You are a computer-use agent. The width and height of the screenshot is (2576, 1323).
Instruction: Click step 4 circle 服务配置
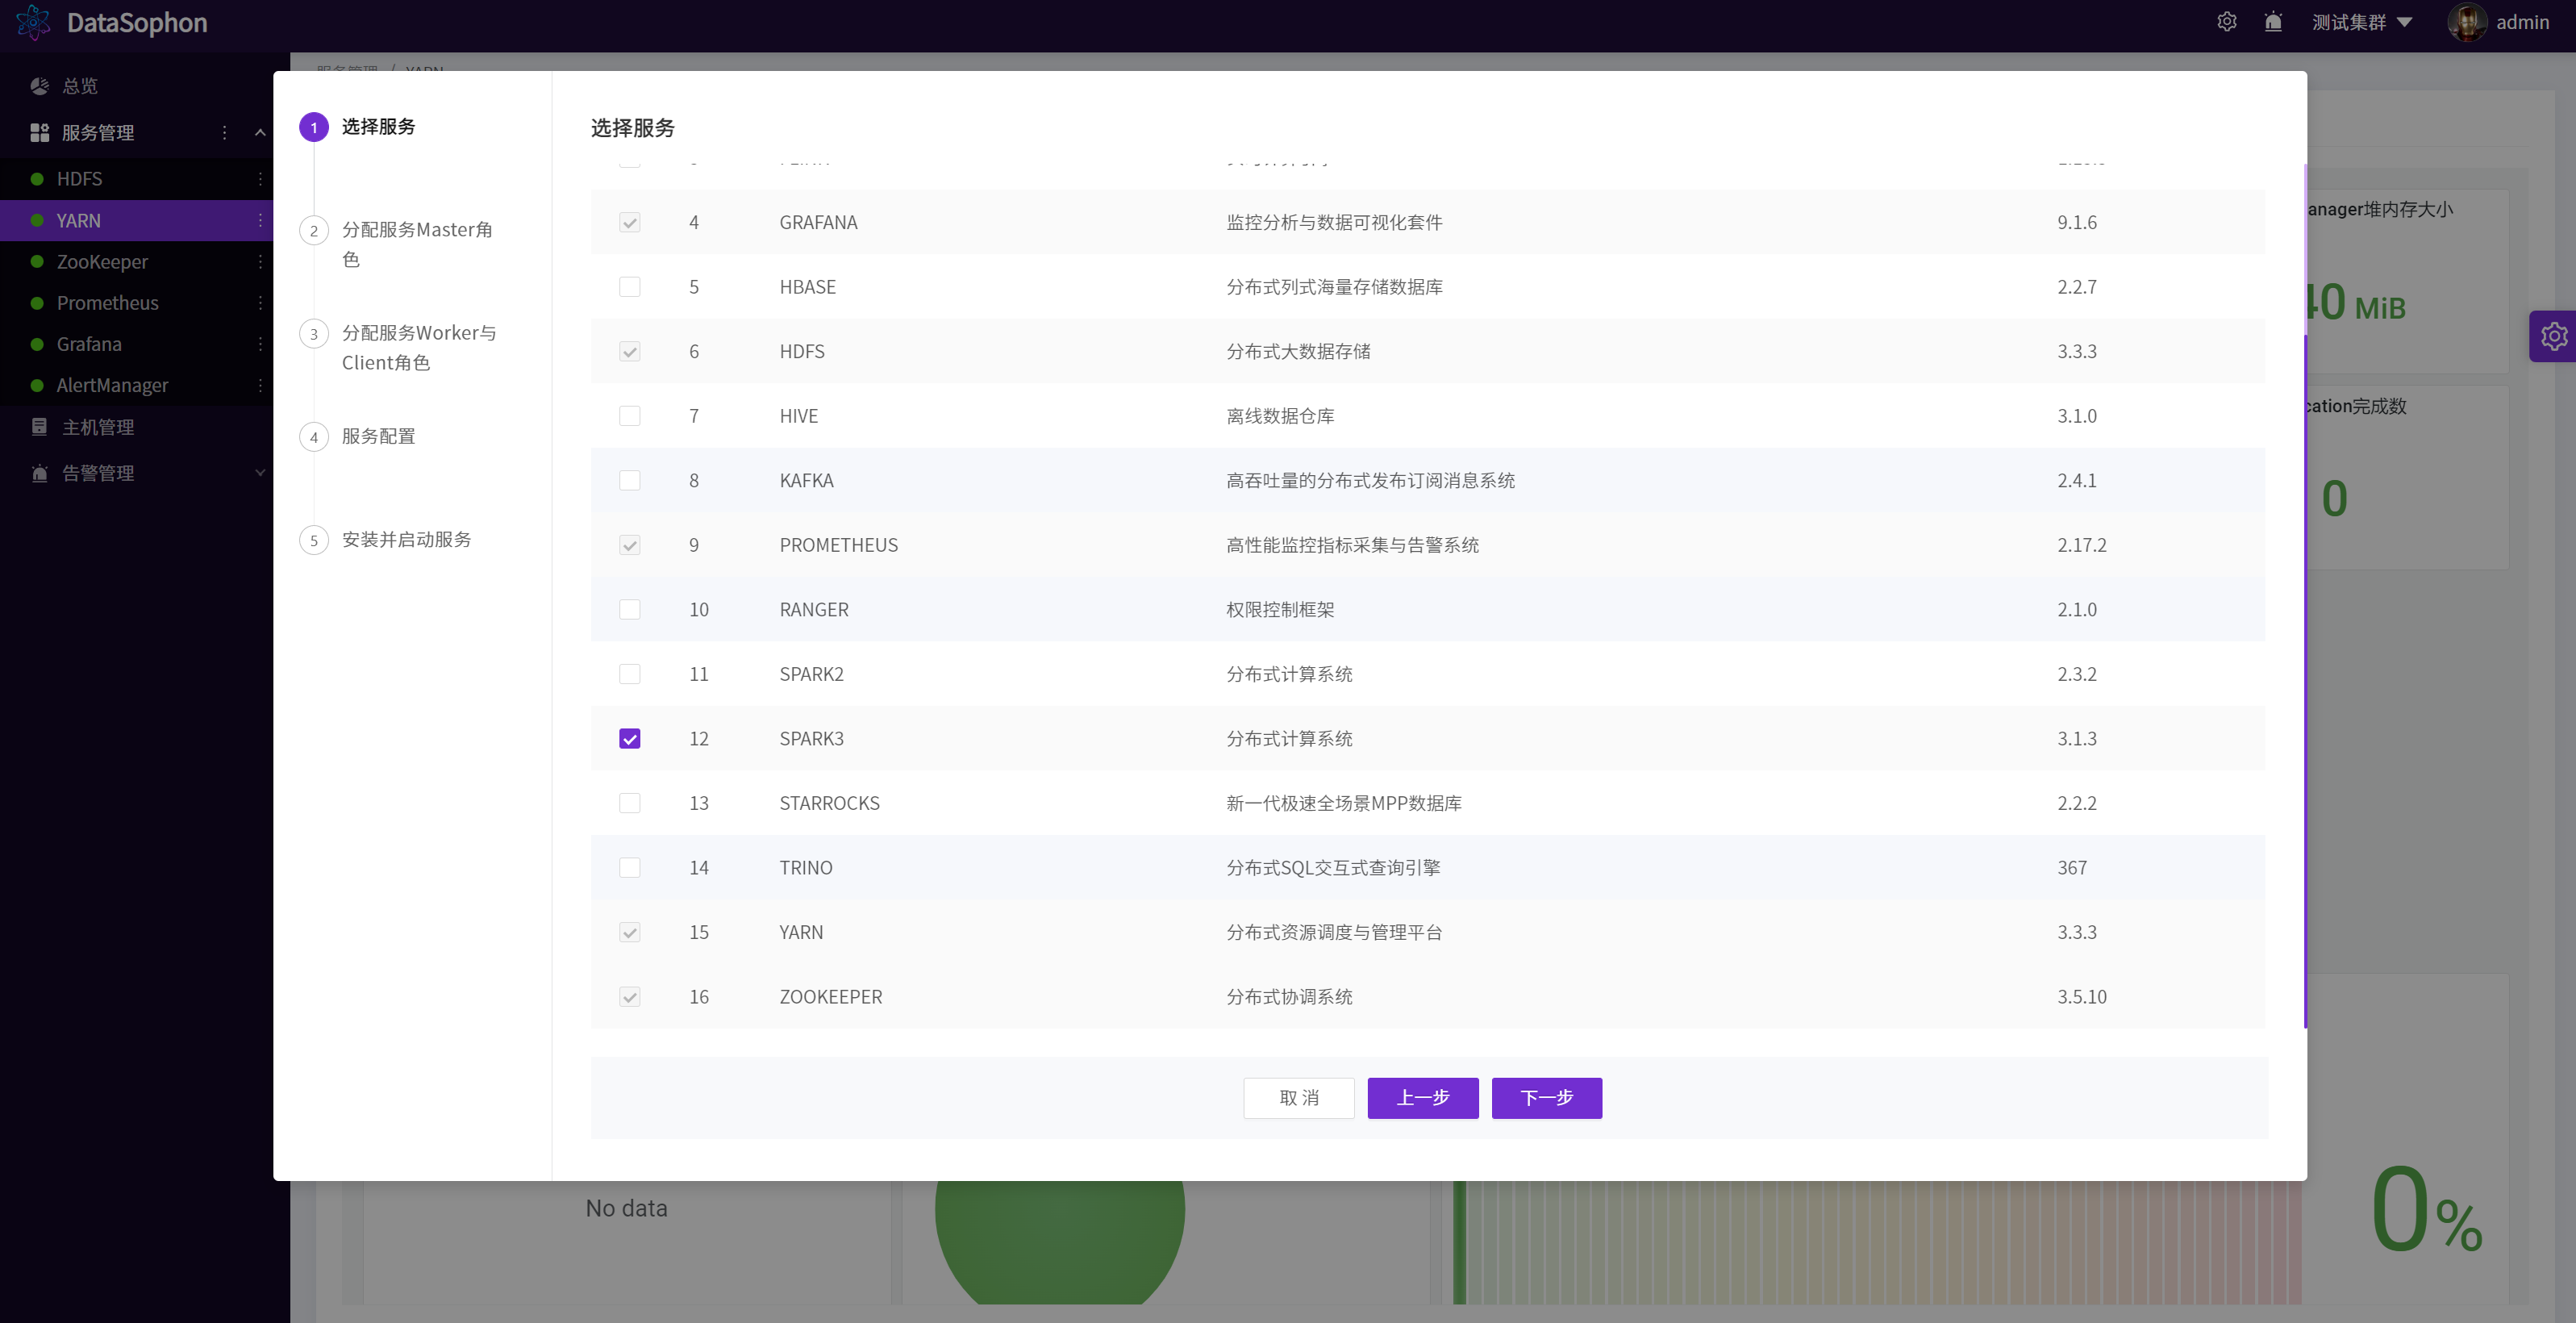(314, 437)
